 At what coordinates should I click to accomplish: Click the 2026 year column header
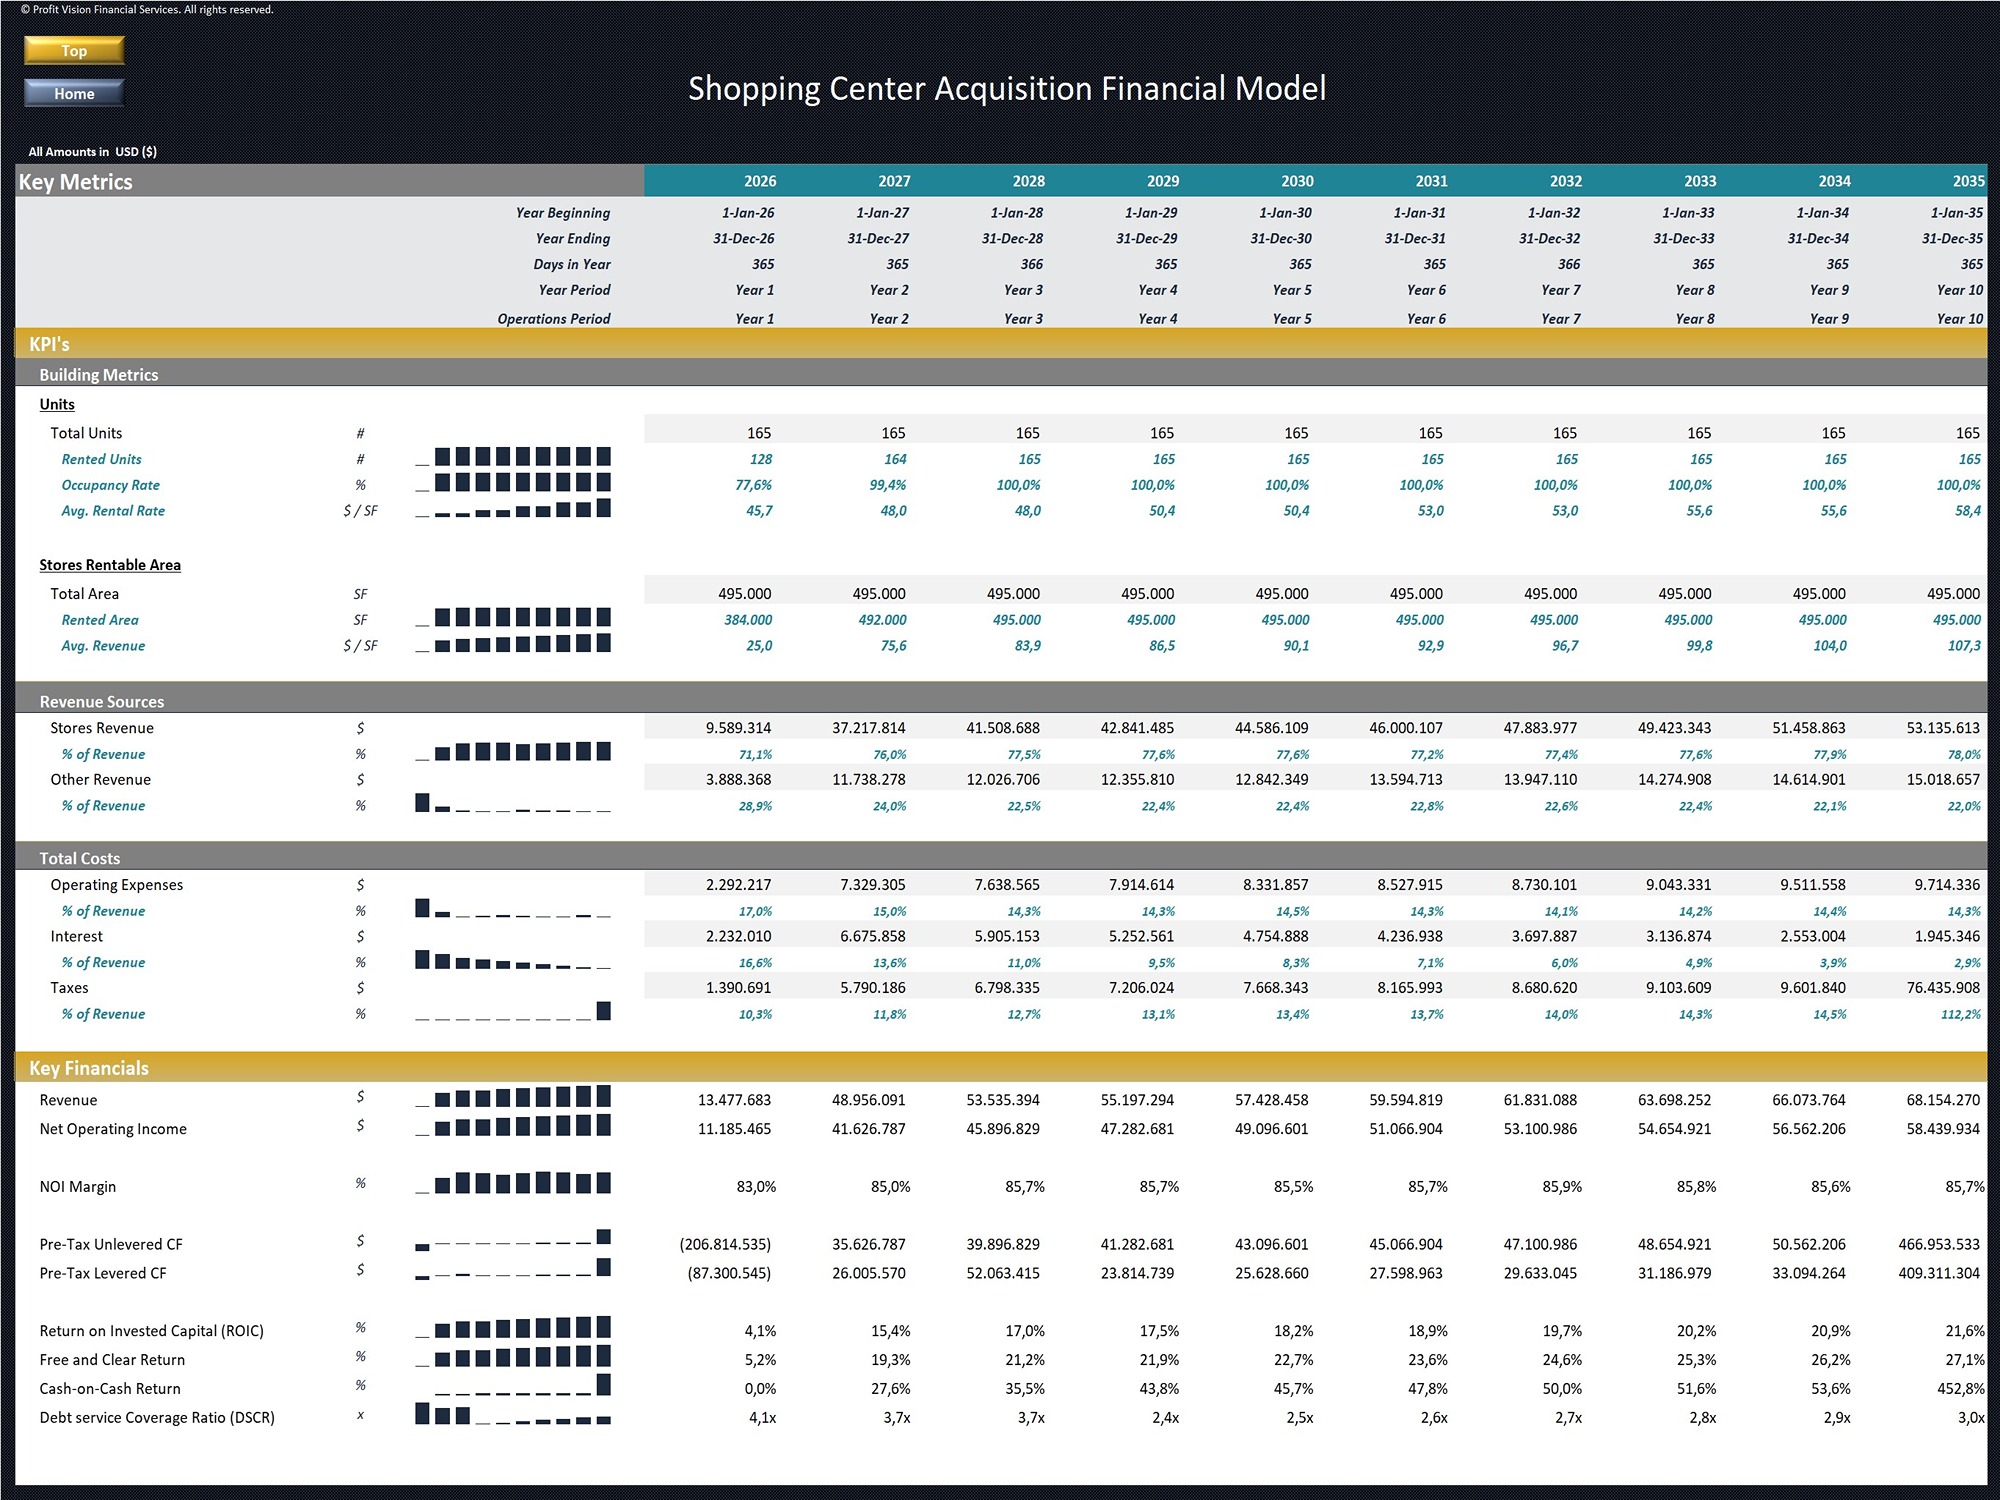point(760,181)
